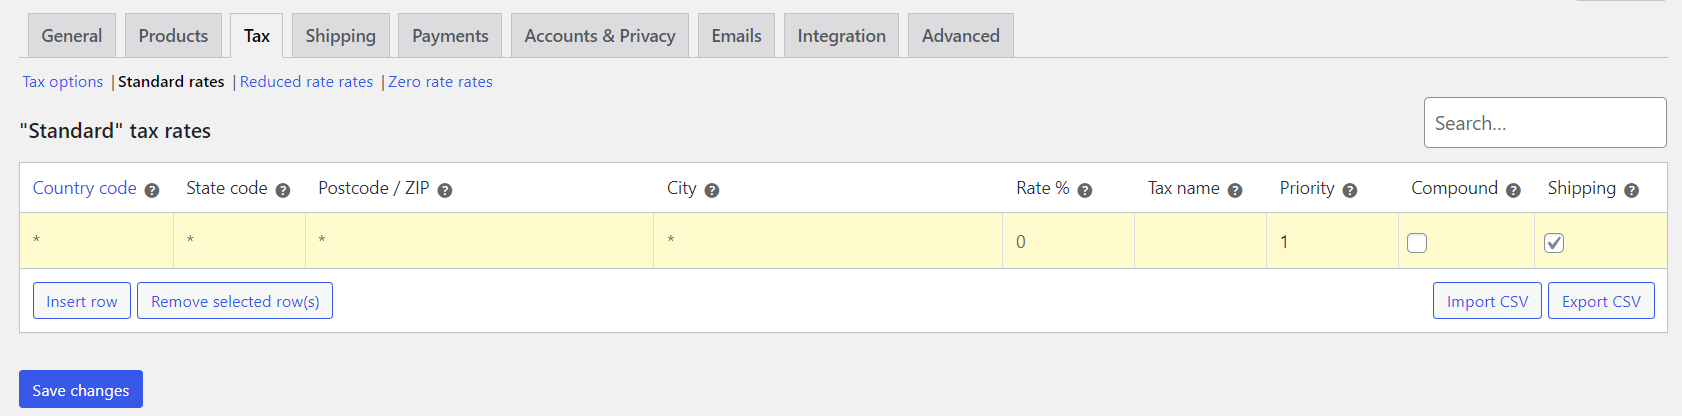This screenshot has height=416, width=1682.
Task: Focus the tax rates Search field
Action: click(x=1545, y=123)
